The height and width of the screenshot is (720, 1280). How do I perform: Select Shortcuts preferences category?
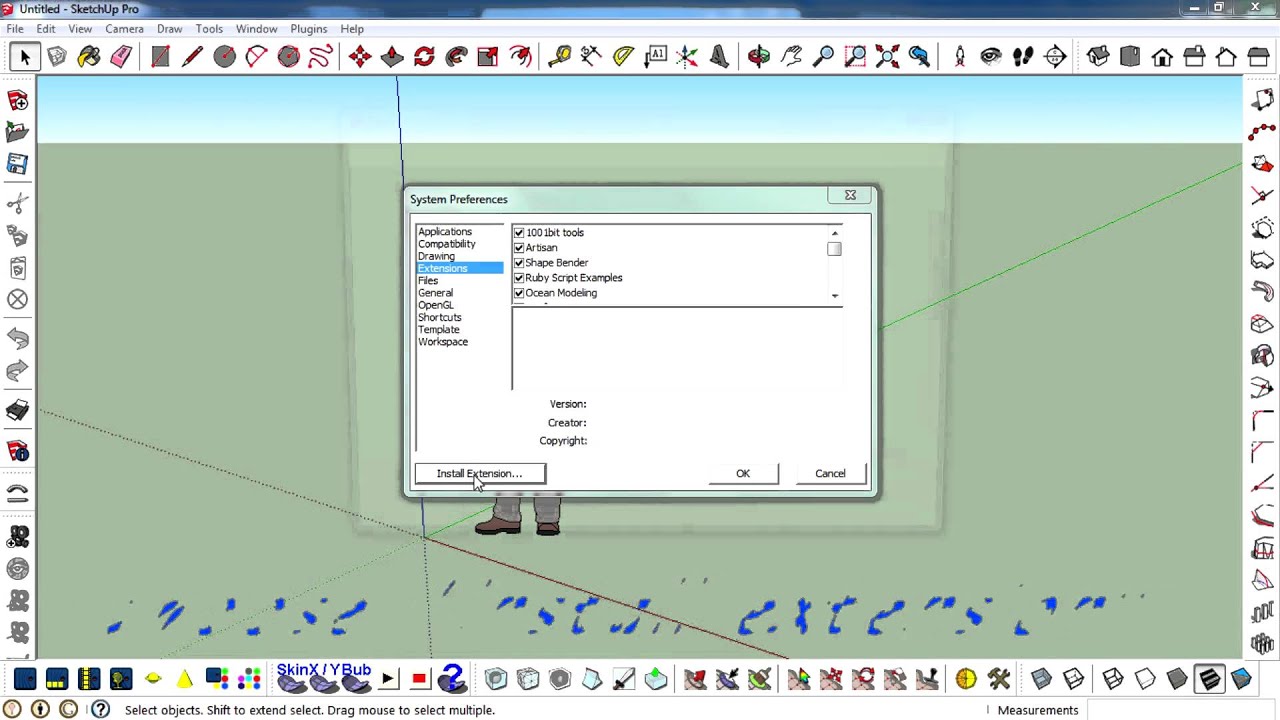[440, 317]
